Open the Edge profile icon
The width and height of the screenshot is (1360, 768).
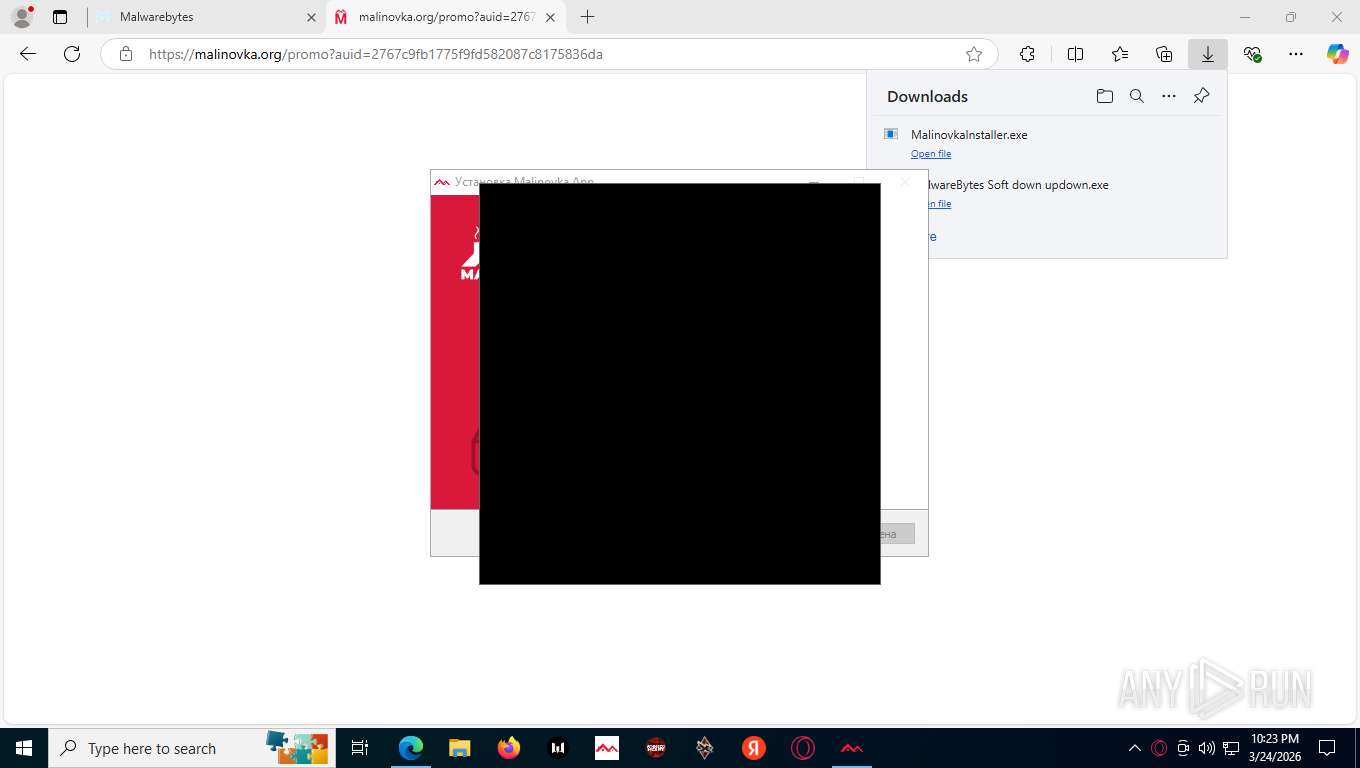pos(21,17)
